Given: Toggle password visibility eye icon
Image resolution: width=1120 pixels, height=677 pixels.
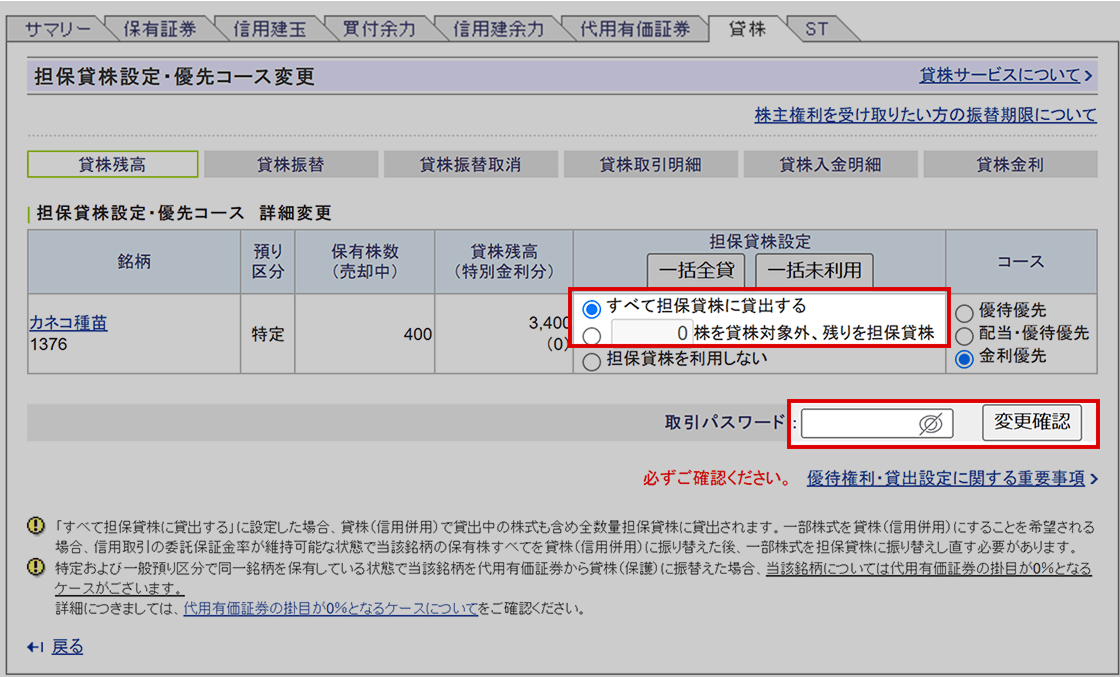Looking at the screenshot, I should click(930, 424).
